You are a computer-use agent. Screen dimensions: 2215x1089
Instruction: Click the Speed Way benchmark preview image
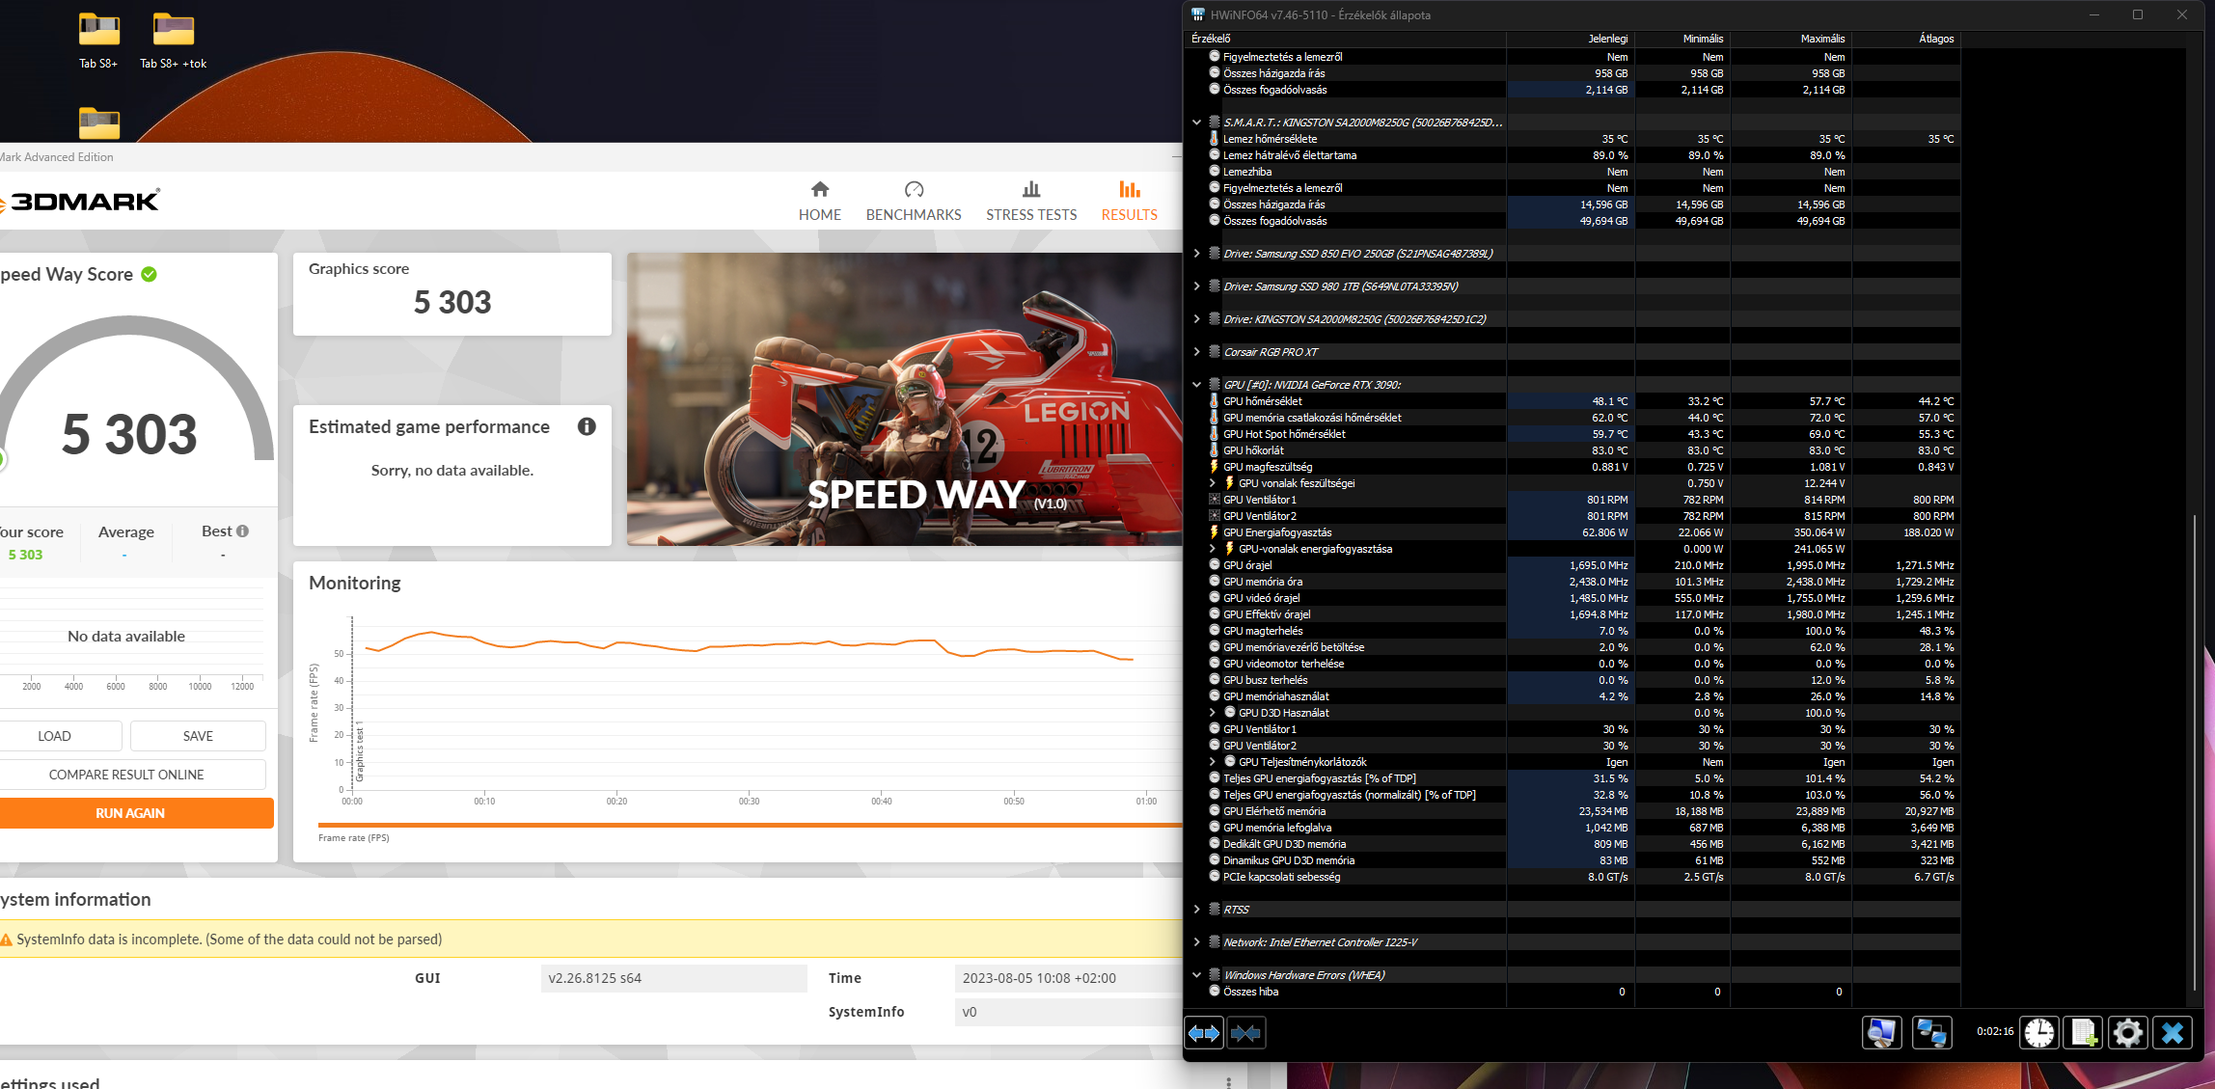(904, 399)
